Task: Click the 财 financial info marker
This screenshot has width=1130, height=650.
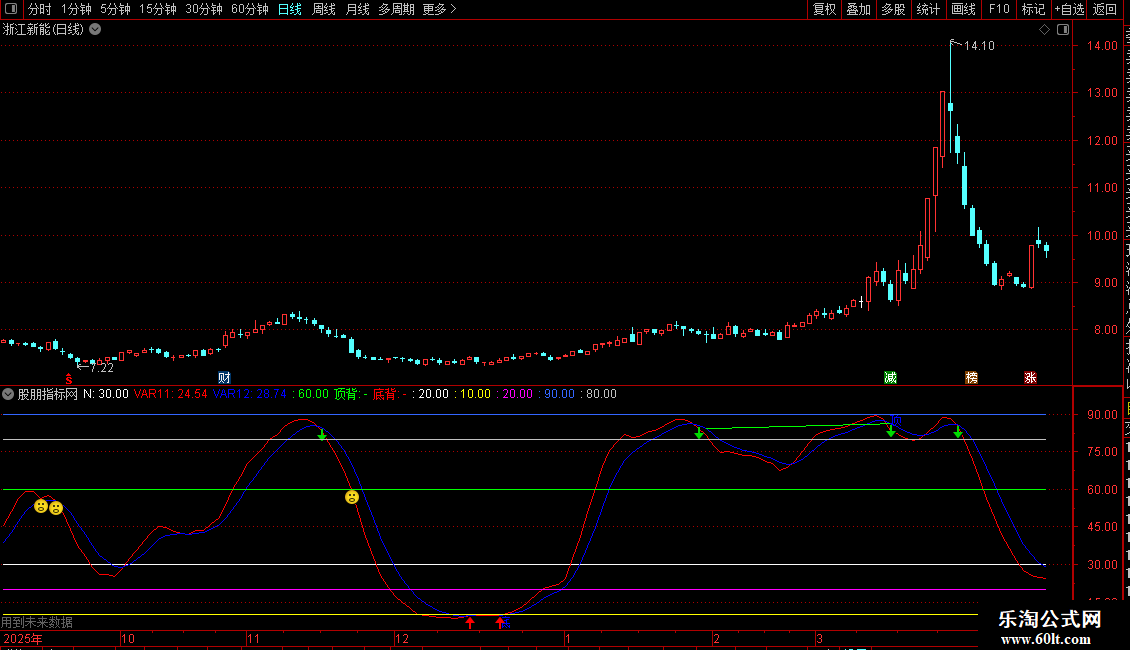Action: pyautogui.click(x=224, y=378)
